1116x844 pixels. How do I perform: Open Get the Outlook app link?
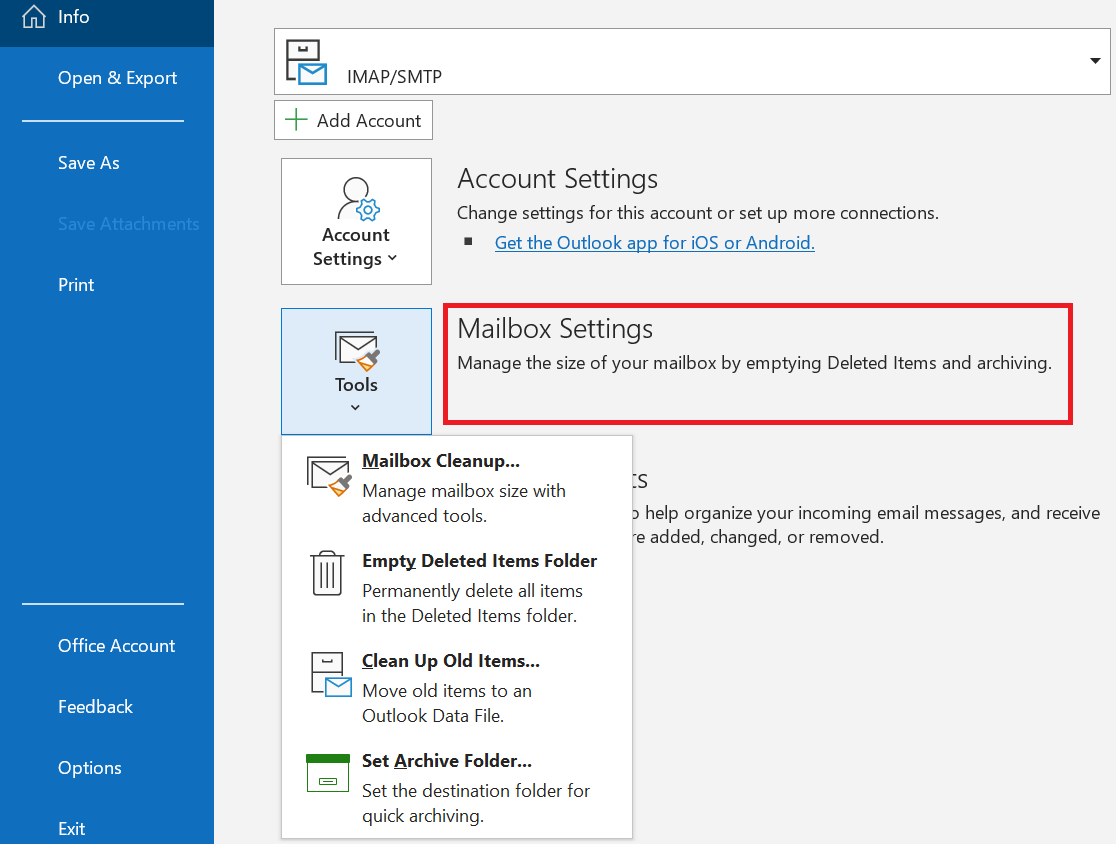tap(654, 243)
